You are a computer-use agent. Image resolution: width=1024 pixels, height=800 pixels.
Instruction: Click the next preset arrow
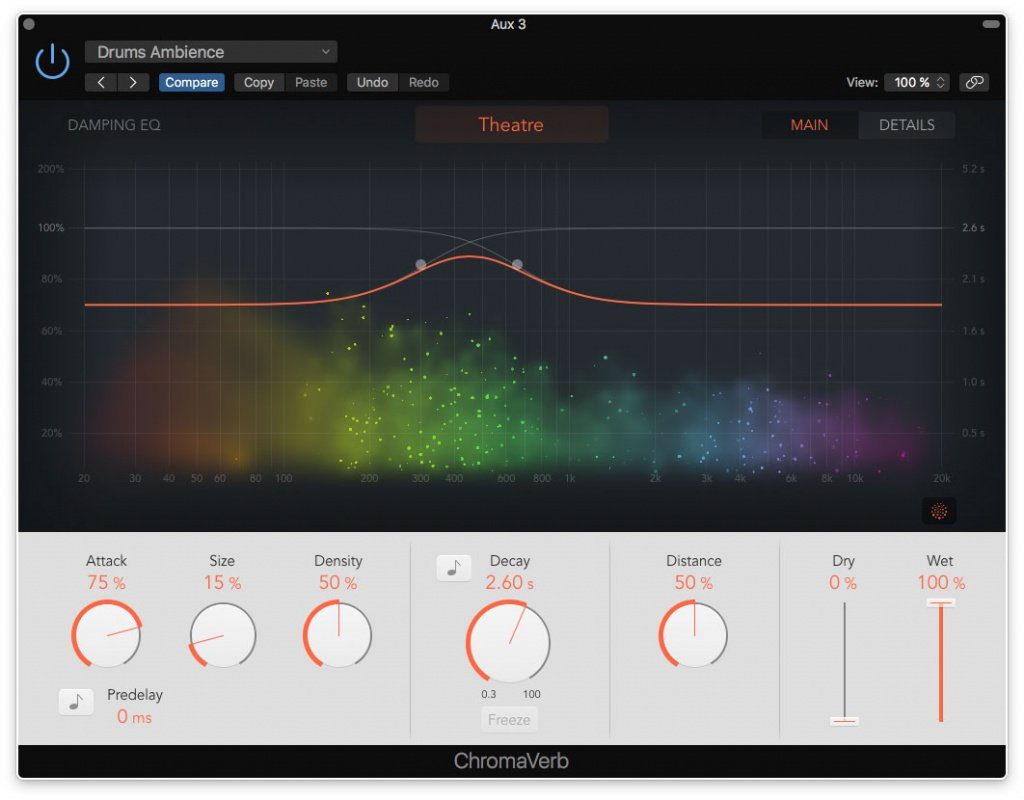coord(133,82)
